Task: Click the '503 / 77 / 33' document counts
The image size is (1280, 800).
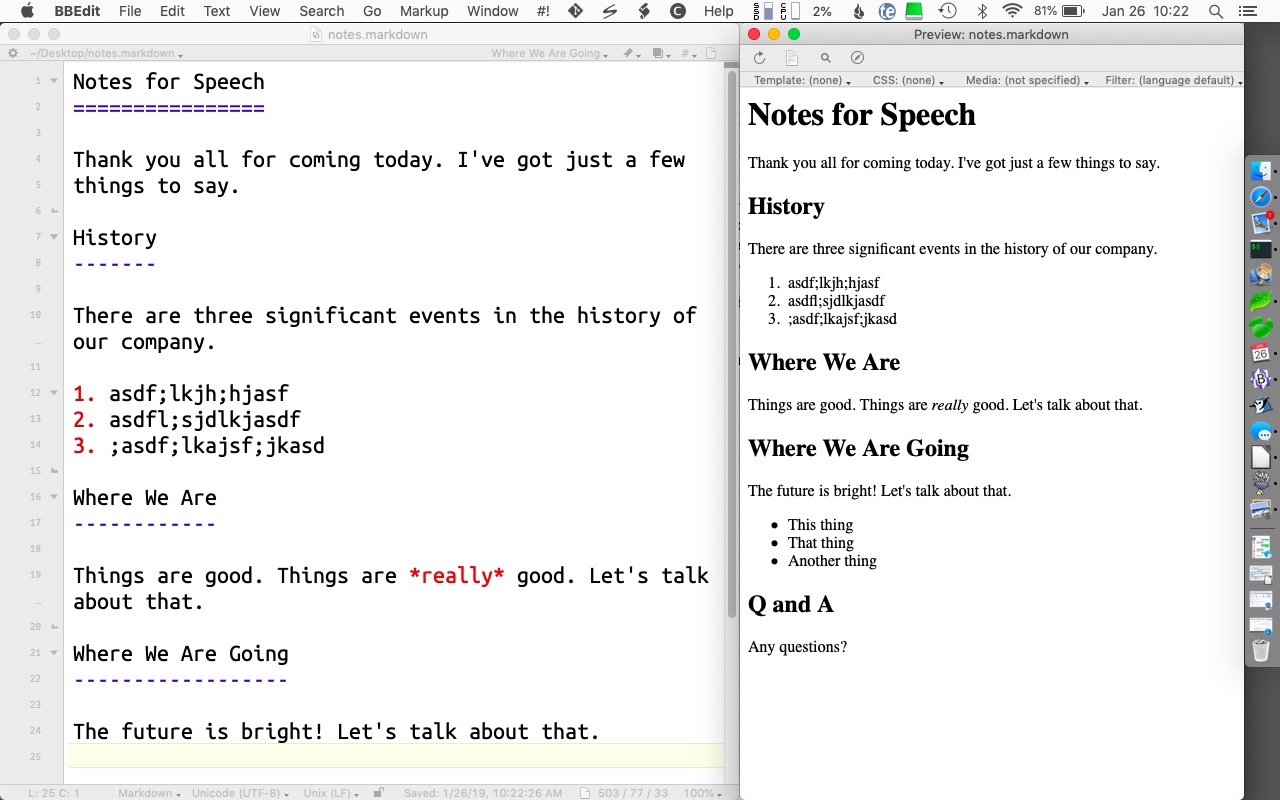Action: click(633, 793)
